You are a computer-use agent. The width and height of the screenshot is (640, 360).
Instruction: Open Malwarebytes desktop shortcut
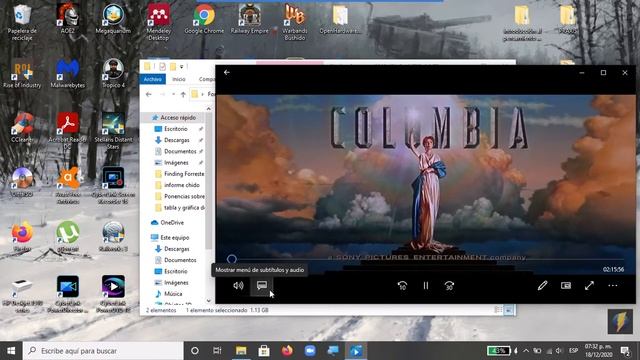click(68, 73)
